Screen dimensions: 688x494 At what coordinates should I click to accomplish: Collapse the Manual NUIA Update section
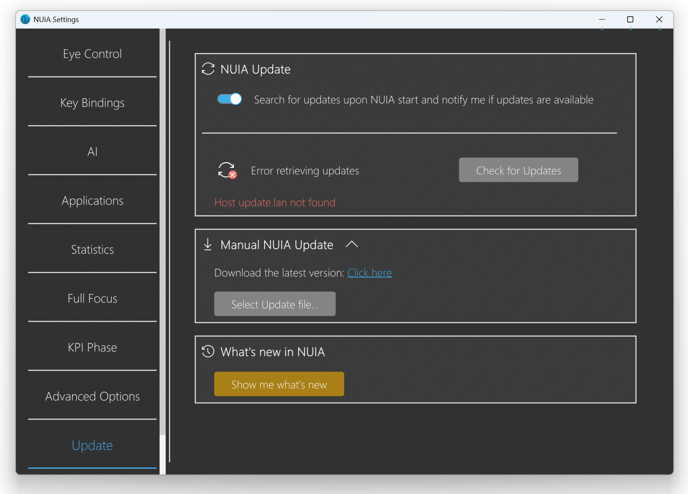pyautogui.click(x=352, y=244)
